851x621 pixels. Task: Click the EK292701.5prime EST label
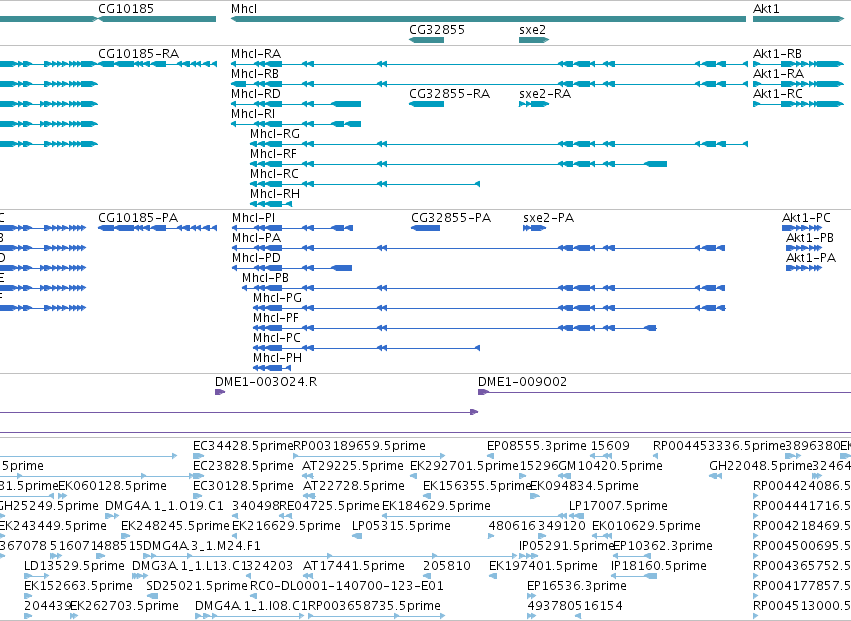coord(465,466)
